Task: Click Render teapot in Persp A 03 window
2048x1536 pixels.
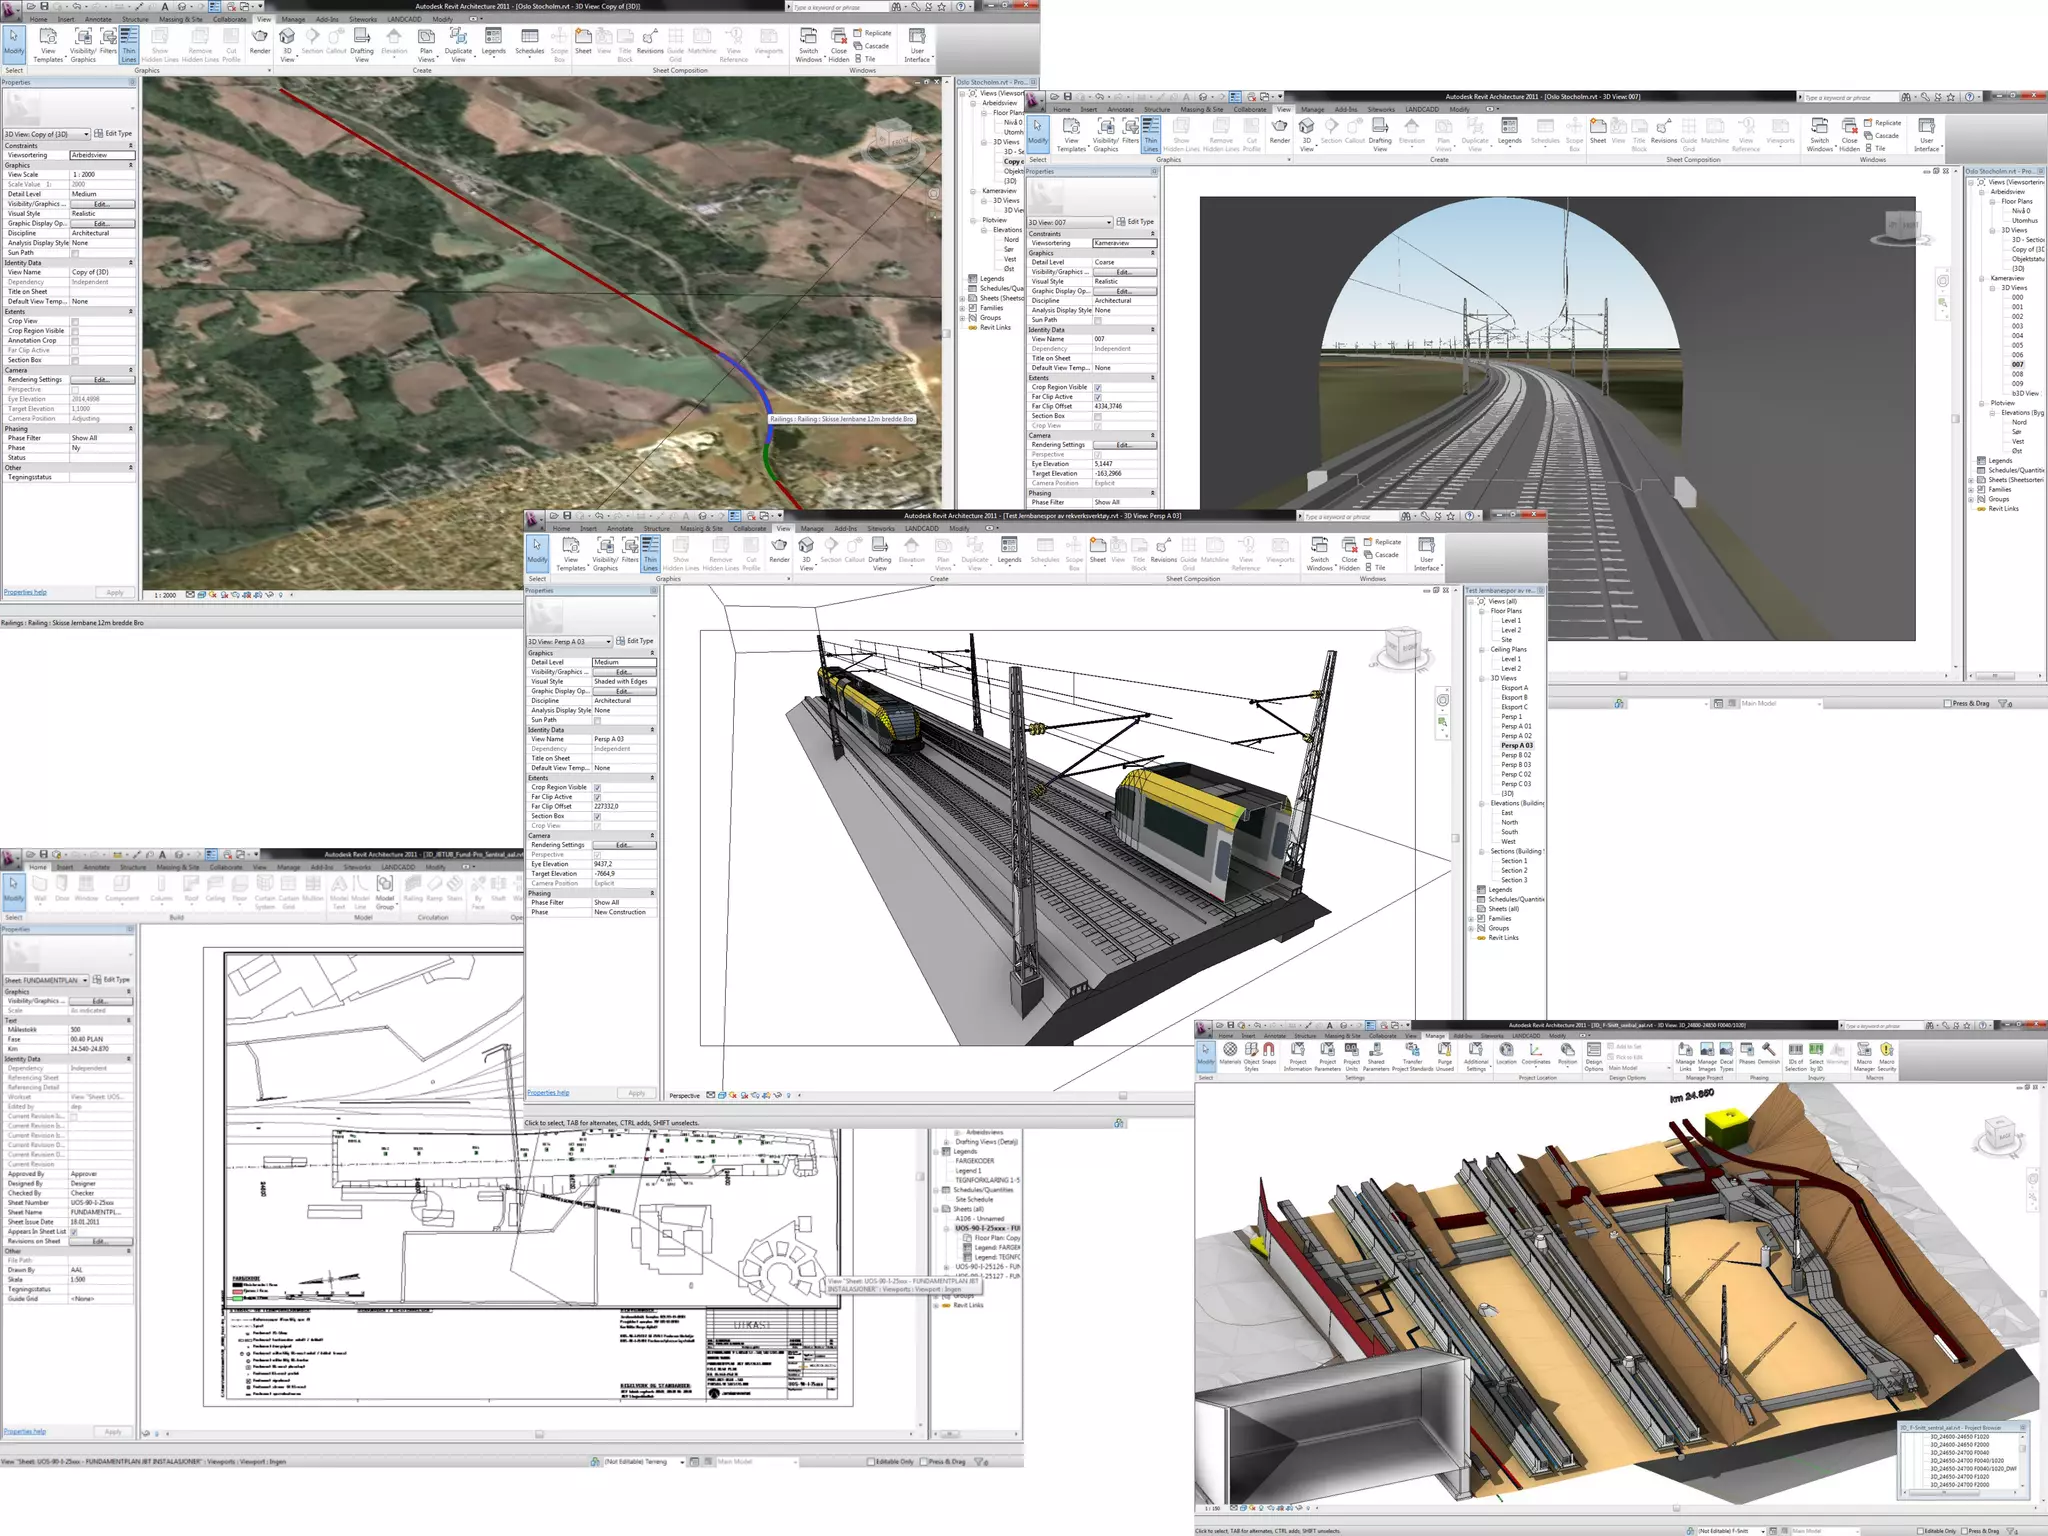Action: click(779, 550)
